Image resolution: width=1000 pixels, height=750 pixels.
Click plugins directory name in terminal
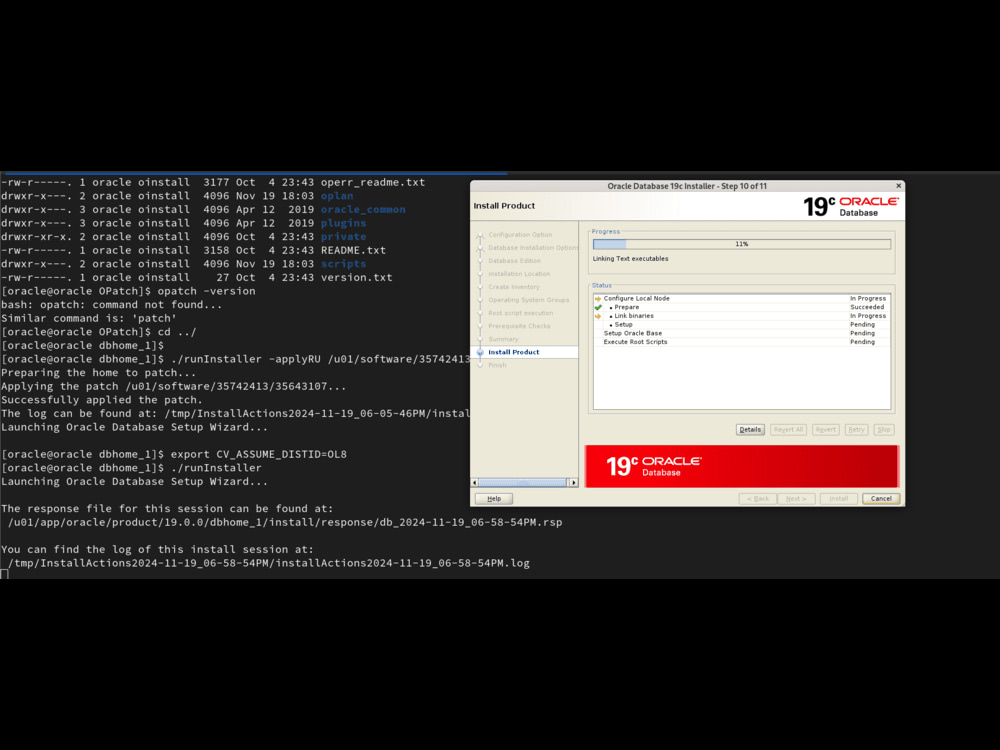(343, 223)
